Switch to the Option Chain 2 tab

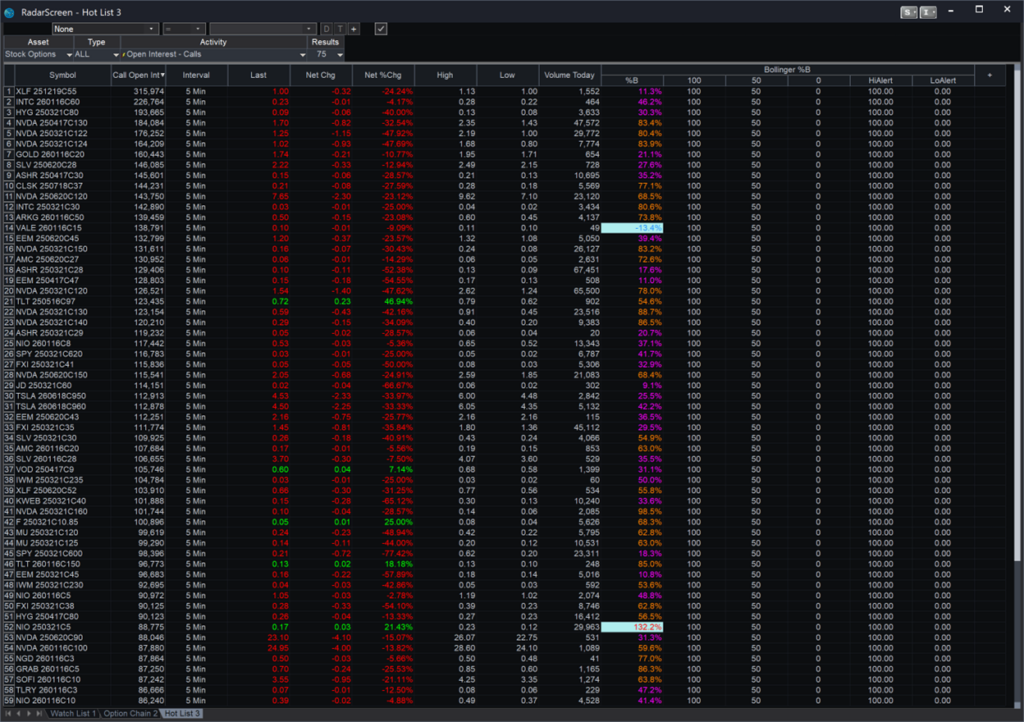[x=131, y=713]
